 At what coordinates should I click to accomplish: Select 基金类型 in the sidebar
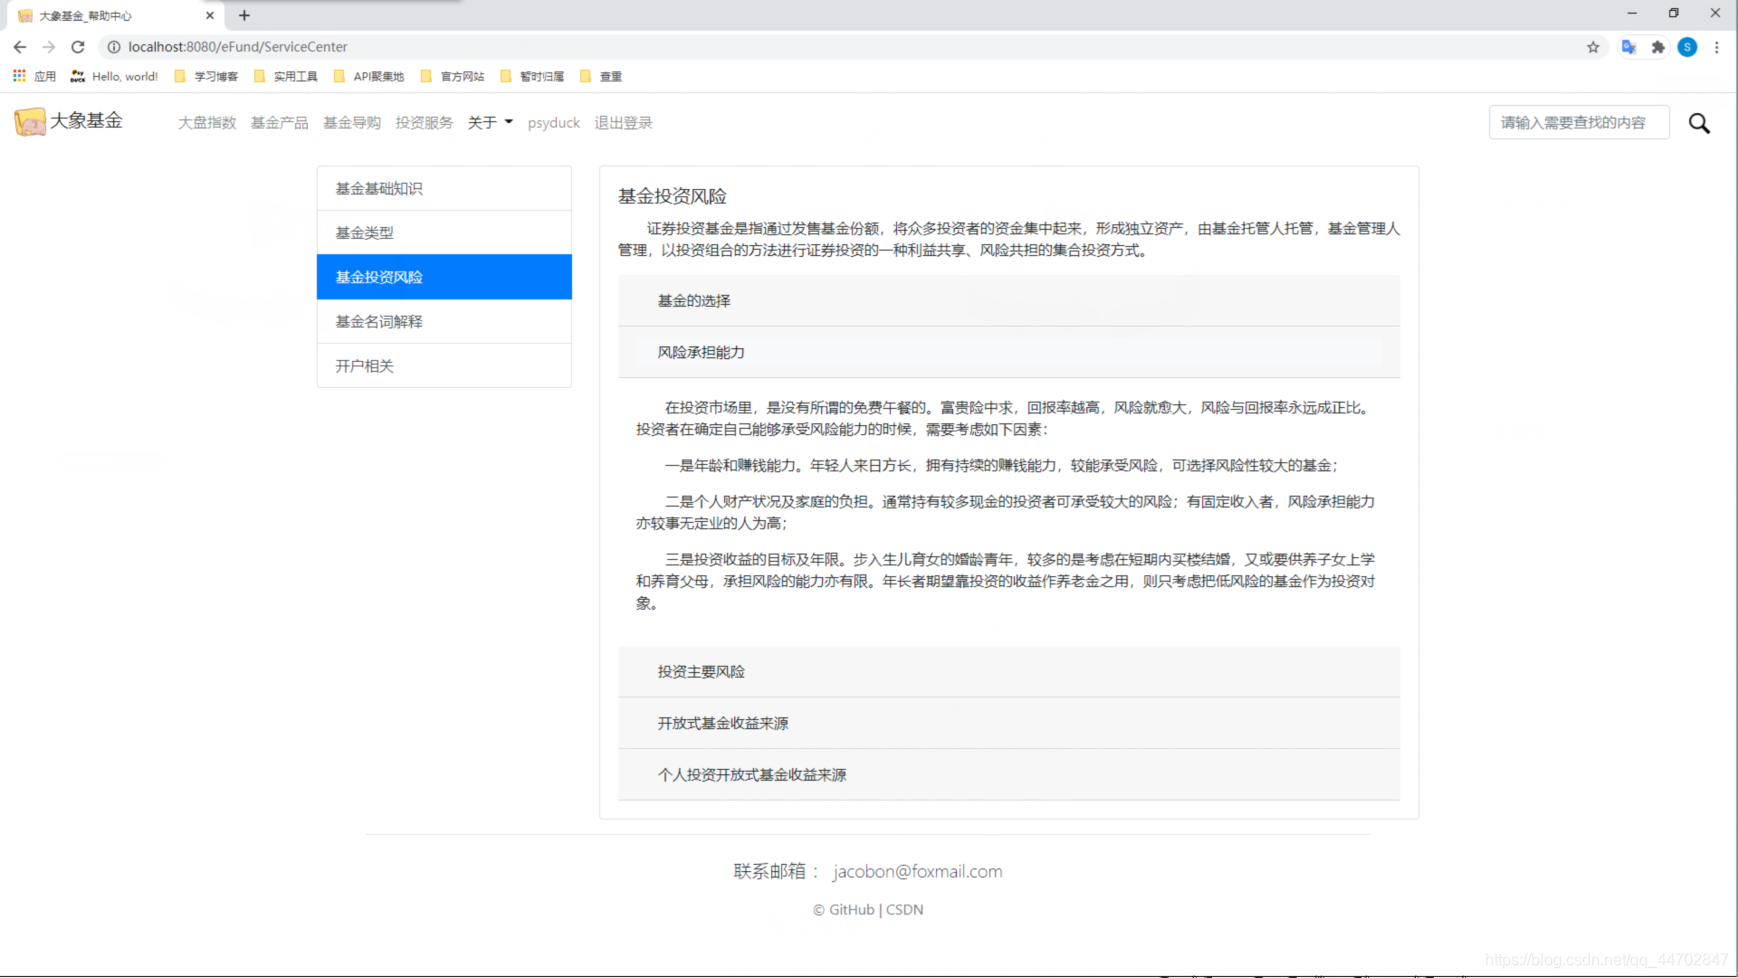click(444, 232)
